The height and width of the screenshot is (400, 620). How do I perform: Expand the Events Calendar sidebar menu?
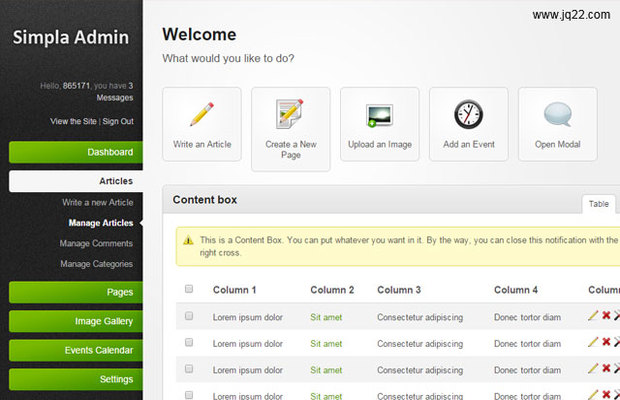pyautogui.click(x=76, y=350)
